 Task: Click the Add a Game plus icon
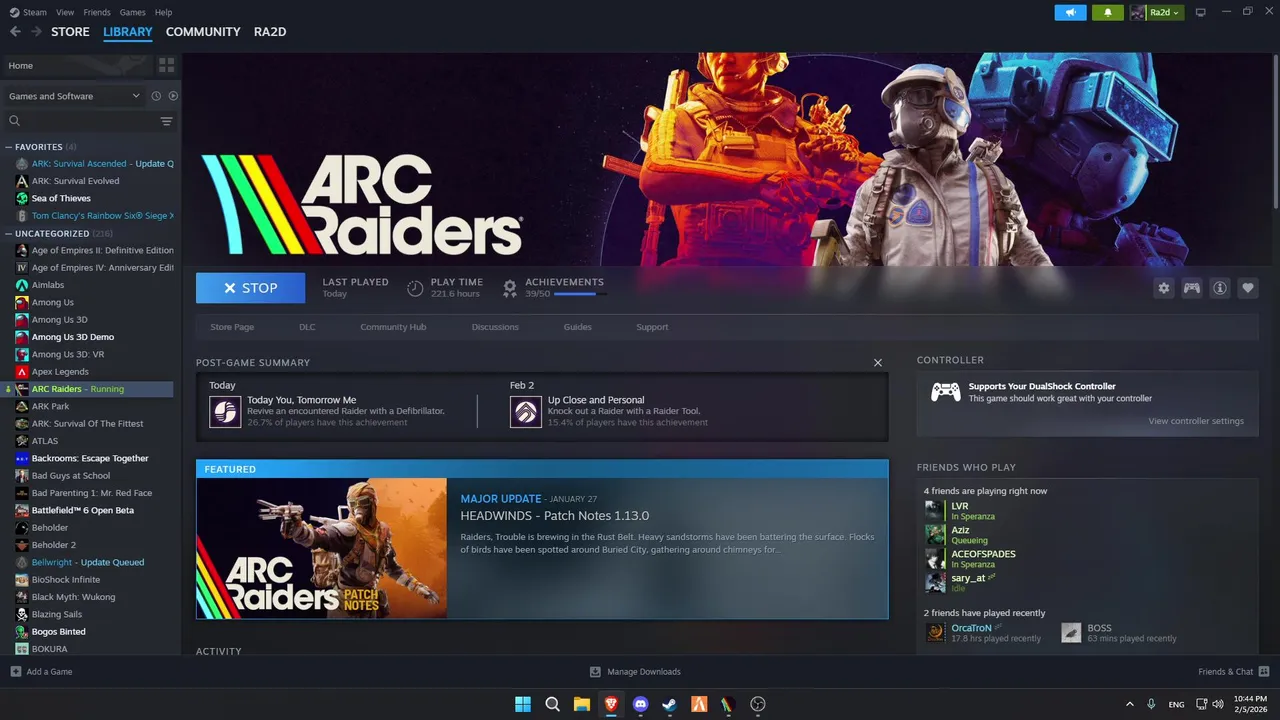pyautogui.click(x=15, y=671)
